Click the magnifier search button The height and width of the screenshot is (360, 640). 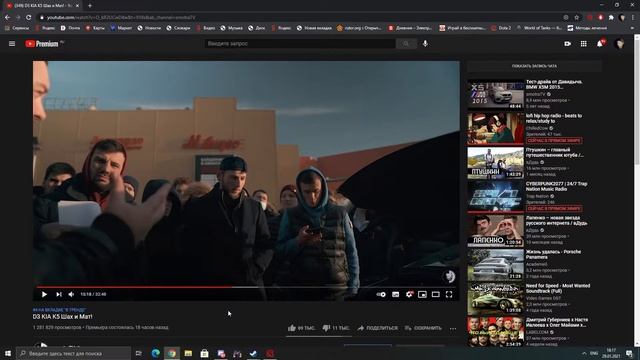coord(406,44)
